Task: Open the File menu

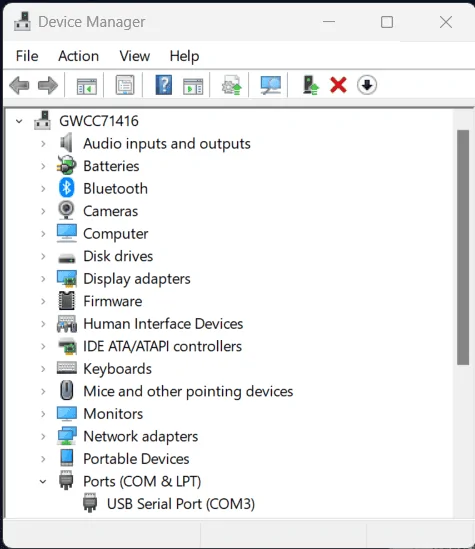Action: coord(27,56)
